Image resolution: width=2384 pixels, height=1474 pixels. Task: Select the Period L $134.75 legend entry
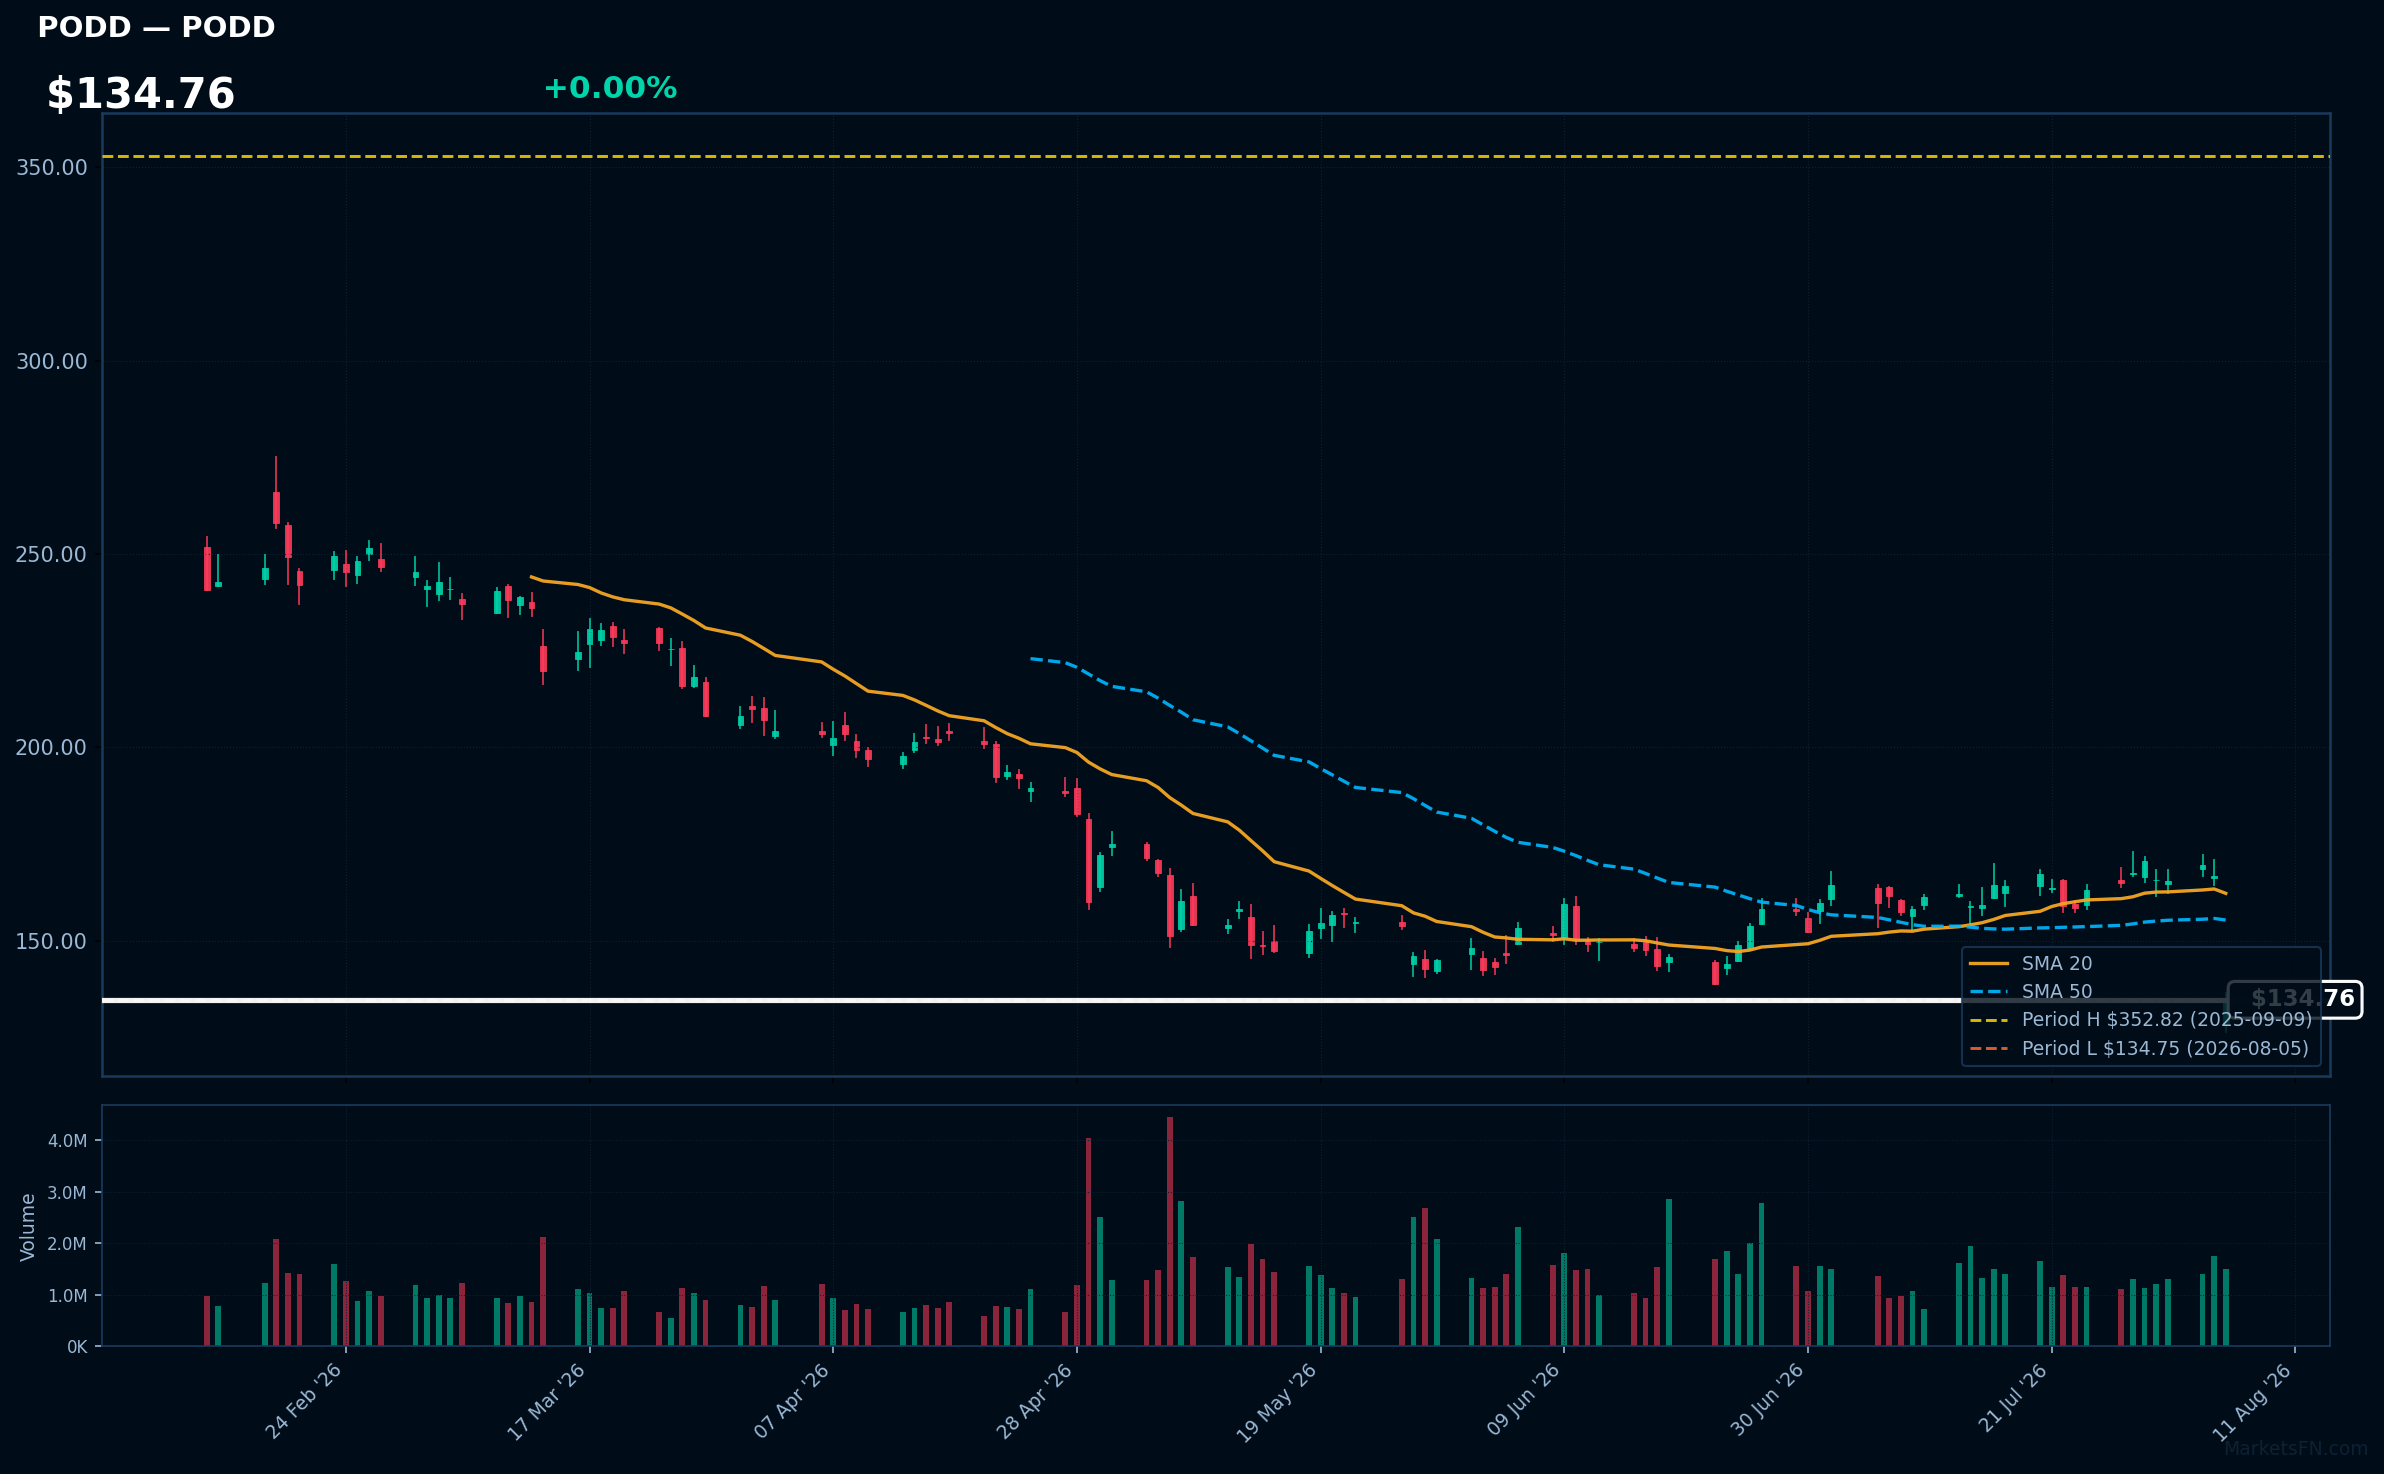pyautogui.click(x=2139, y=1048)
